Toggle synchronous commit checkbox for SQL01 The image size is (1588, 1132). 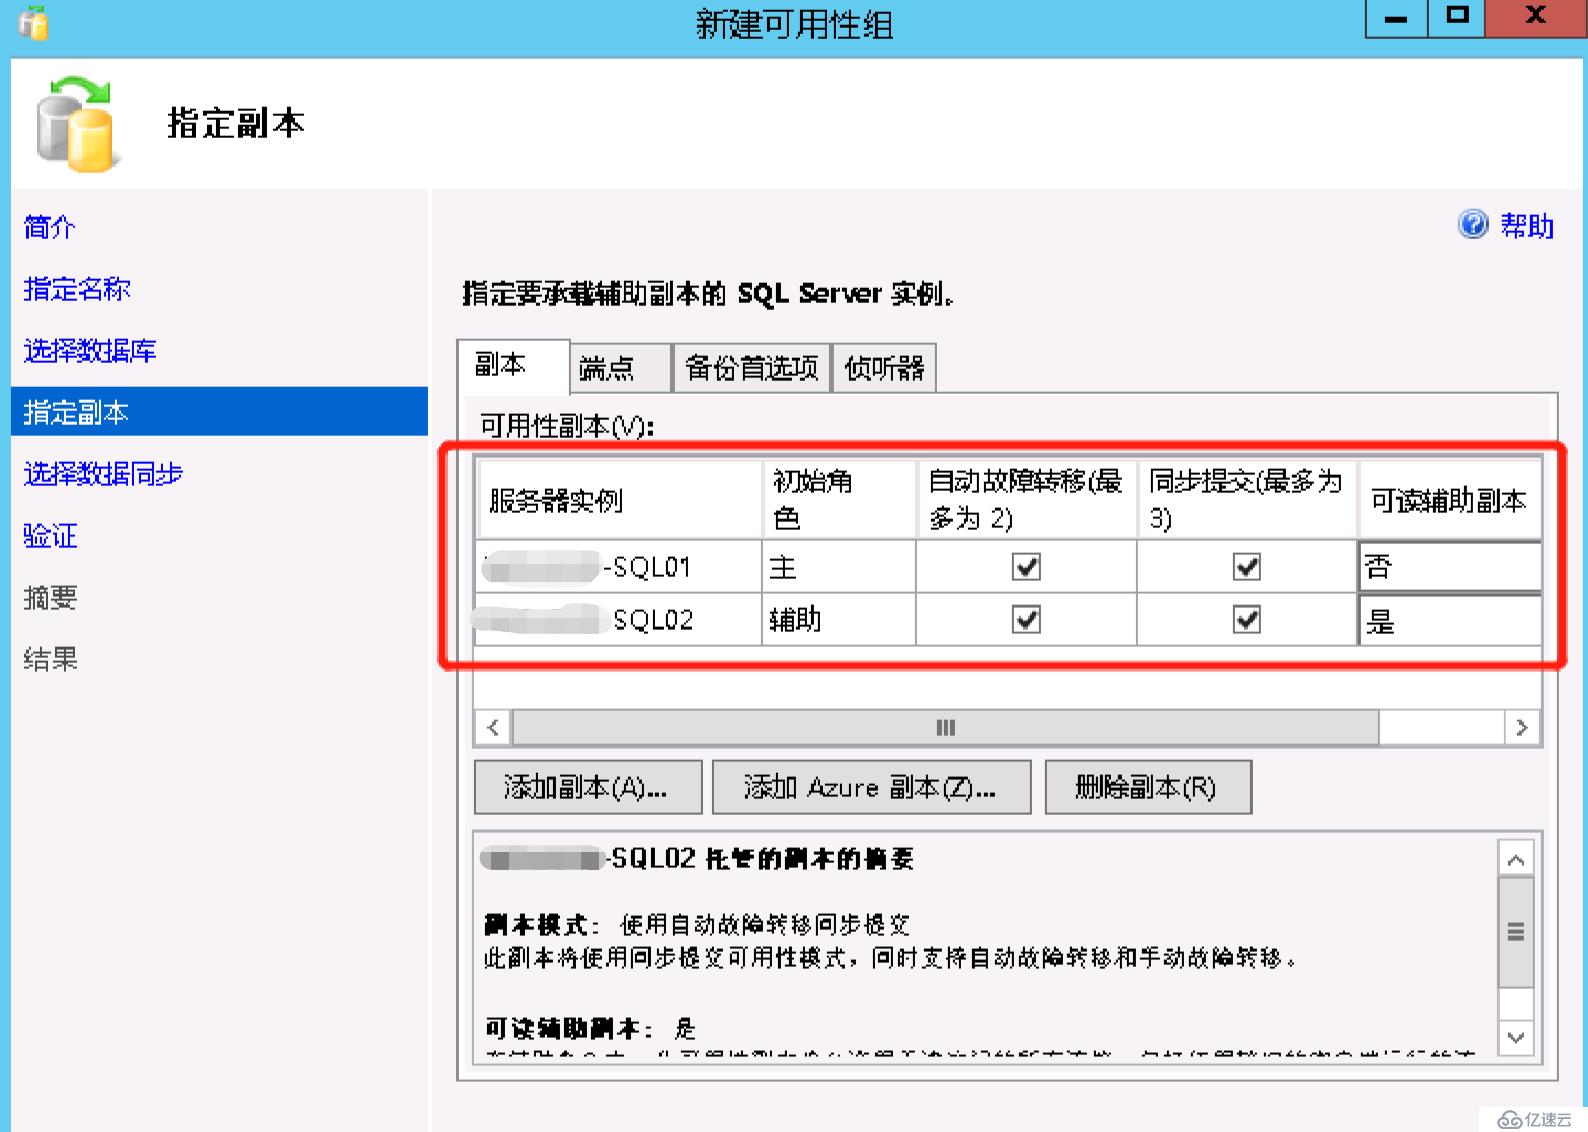(1246, 567)
